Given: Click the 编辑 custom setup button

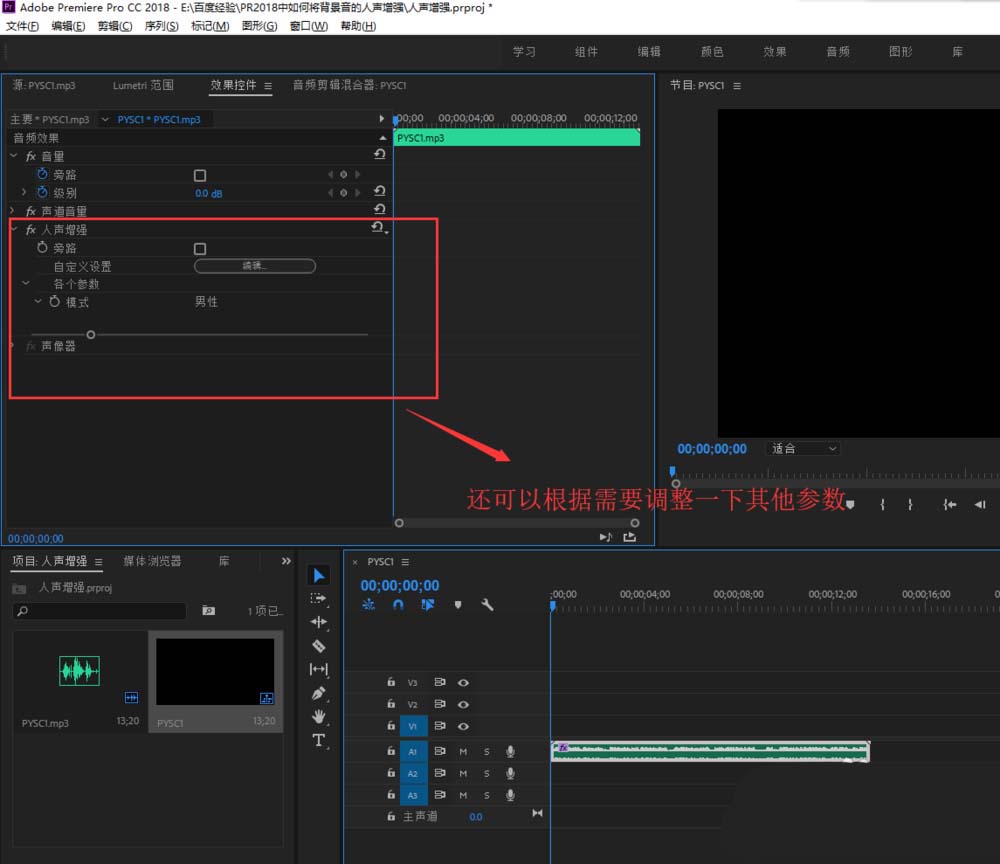Looking at the screenshot, I should coord(254,266).
